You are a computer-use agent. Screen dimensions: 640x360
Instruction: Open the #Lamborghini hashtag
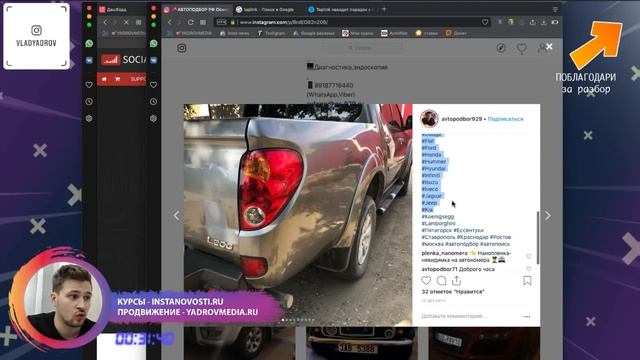click(438, 223)
